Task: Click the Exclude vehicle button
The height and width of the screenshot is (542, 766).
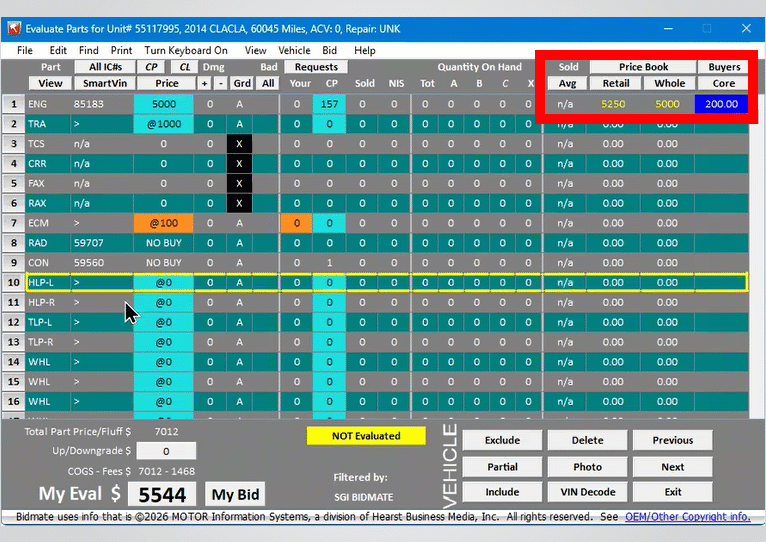Action: (x=502, y=440)
